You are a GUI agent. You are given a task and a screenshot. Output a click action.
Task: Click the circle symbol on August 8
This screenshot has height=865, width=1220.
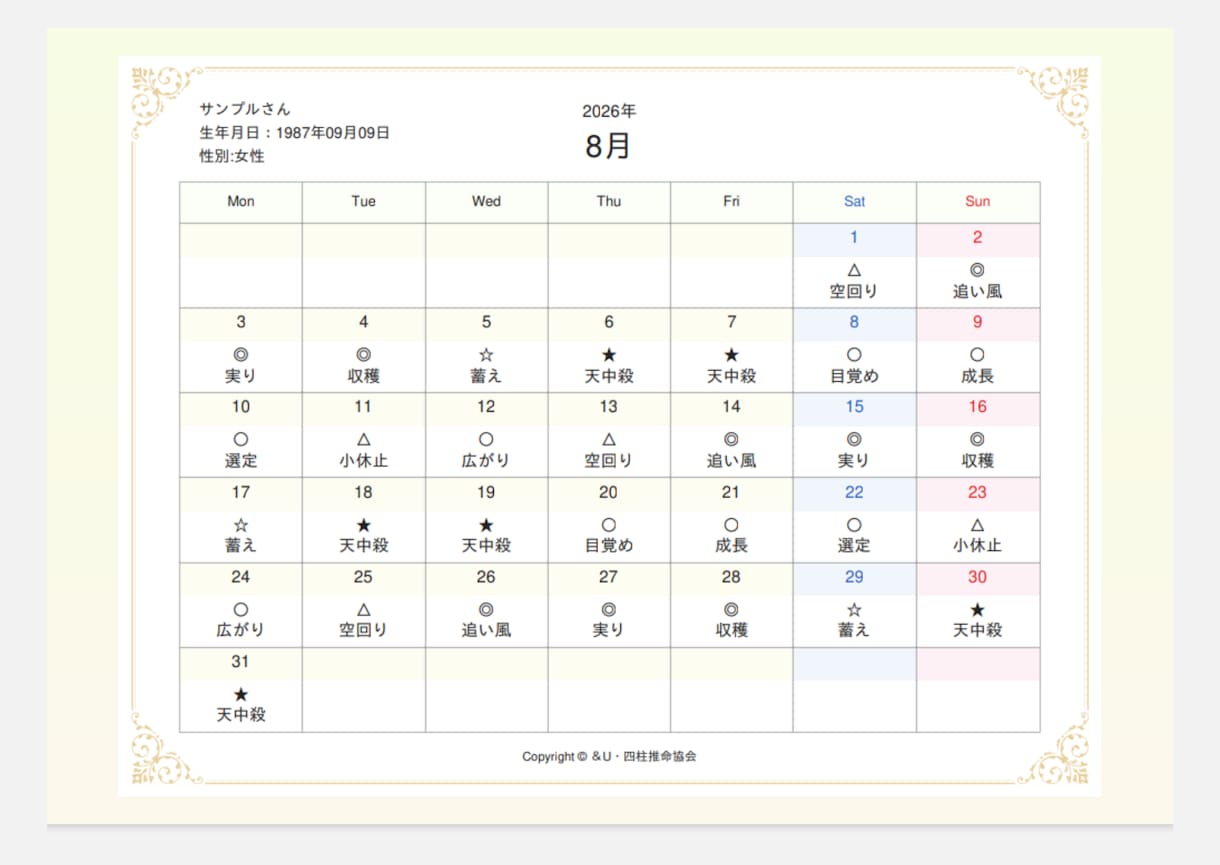click(x=854, y=355)
